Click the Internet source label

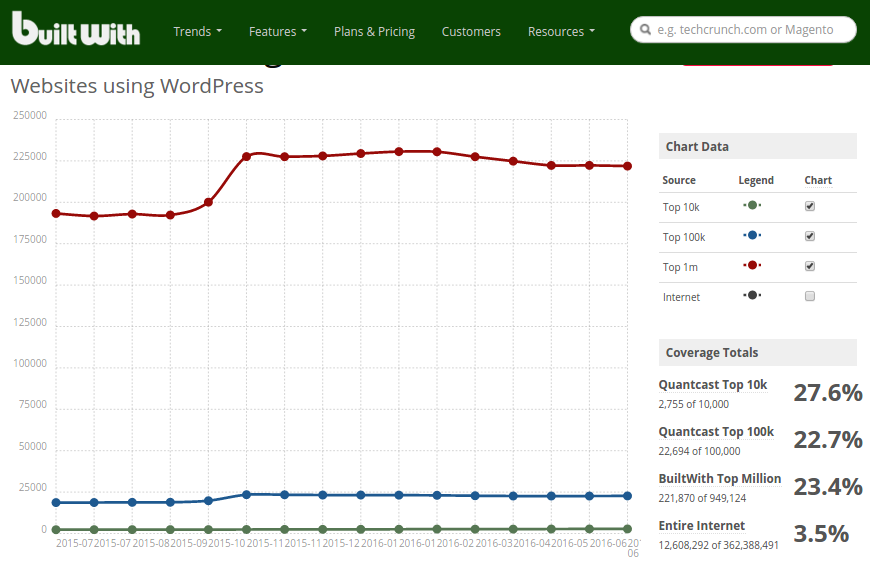681,297
